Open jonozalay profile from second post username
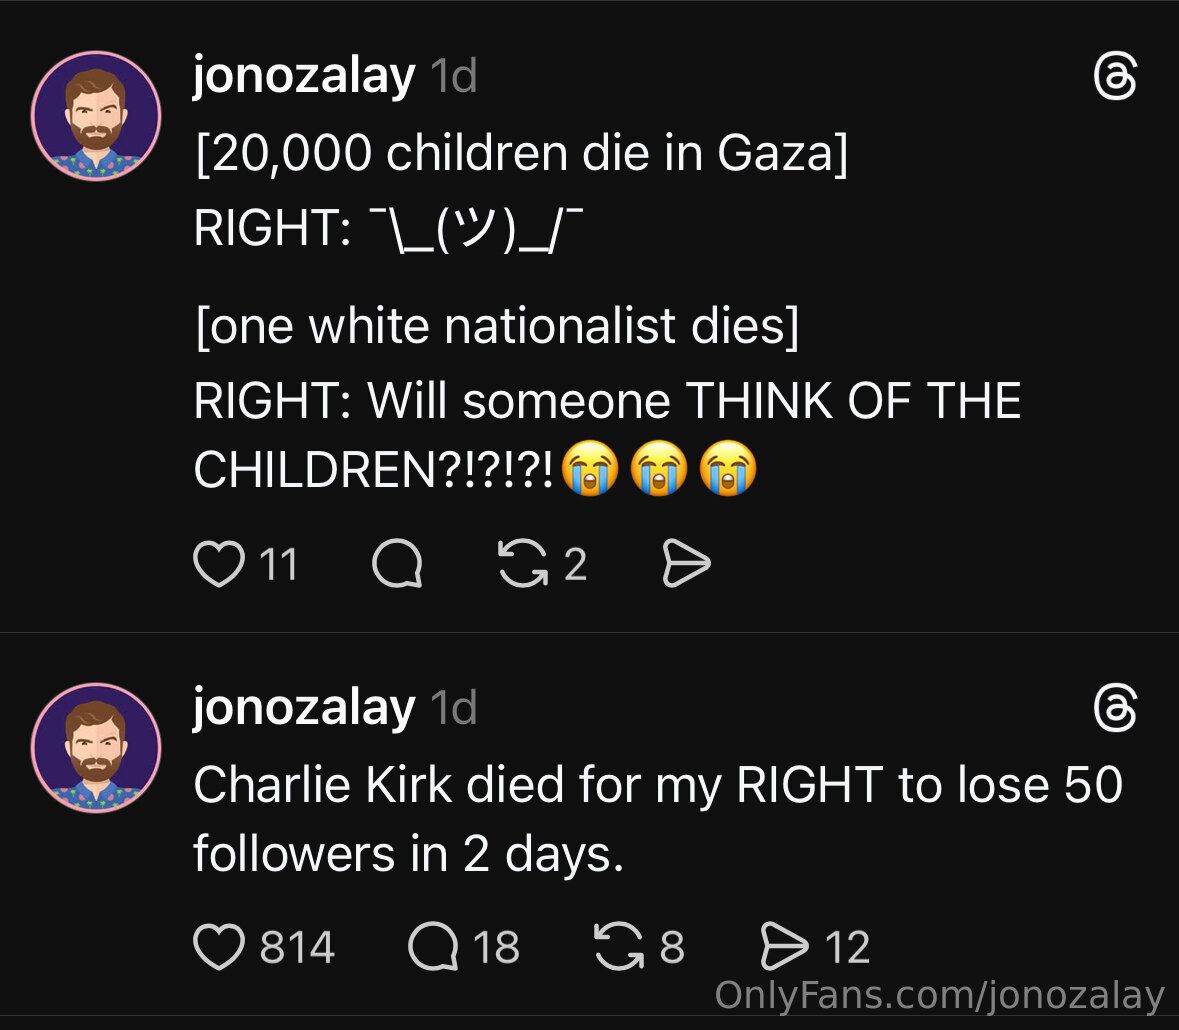 tap(304, 708)
